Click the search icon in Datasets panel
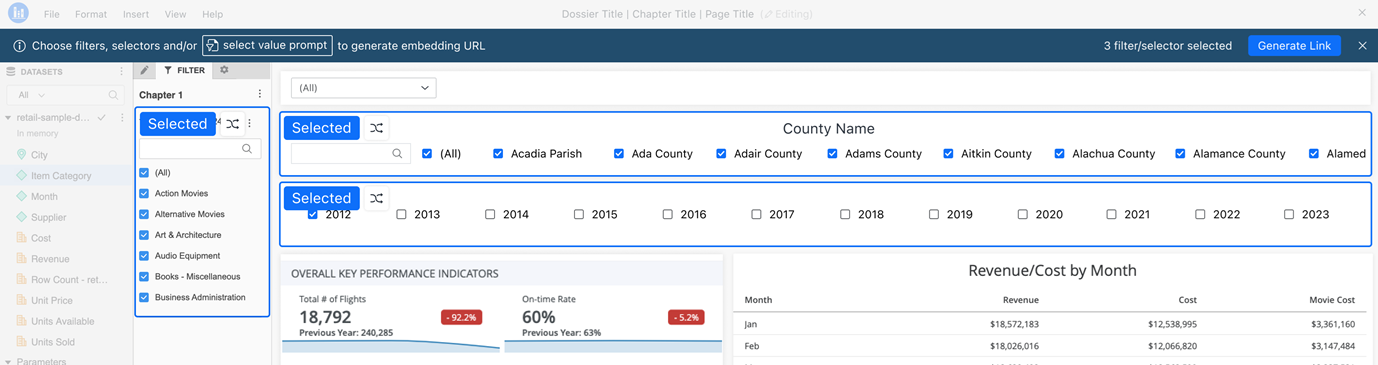Viewport: 1378px width, 365px height. (x=113, y=95)
